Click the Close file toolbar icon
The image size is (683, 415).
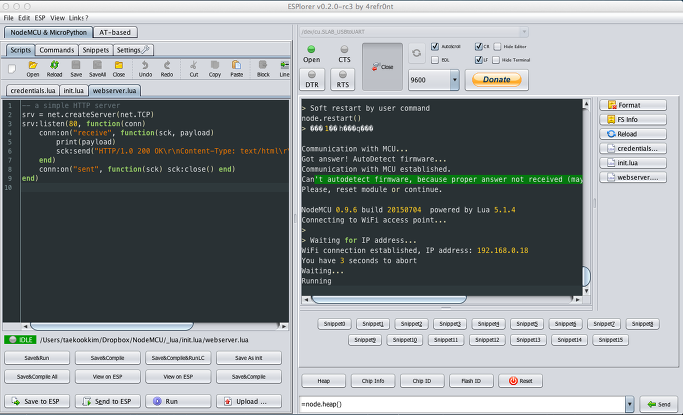pyautogui.click(x=118, y=69)
